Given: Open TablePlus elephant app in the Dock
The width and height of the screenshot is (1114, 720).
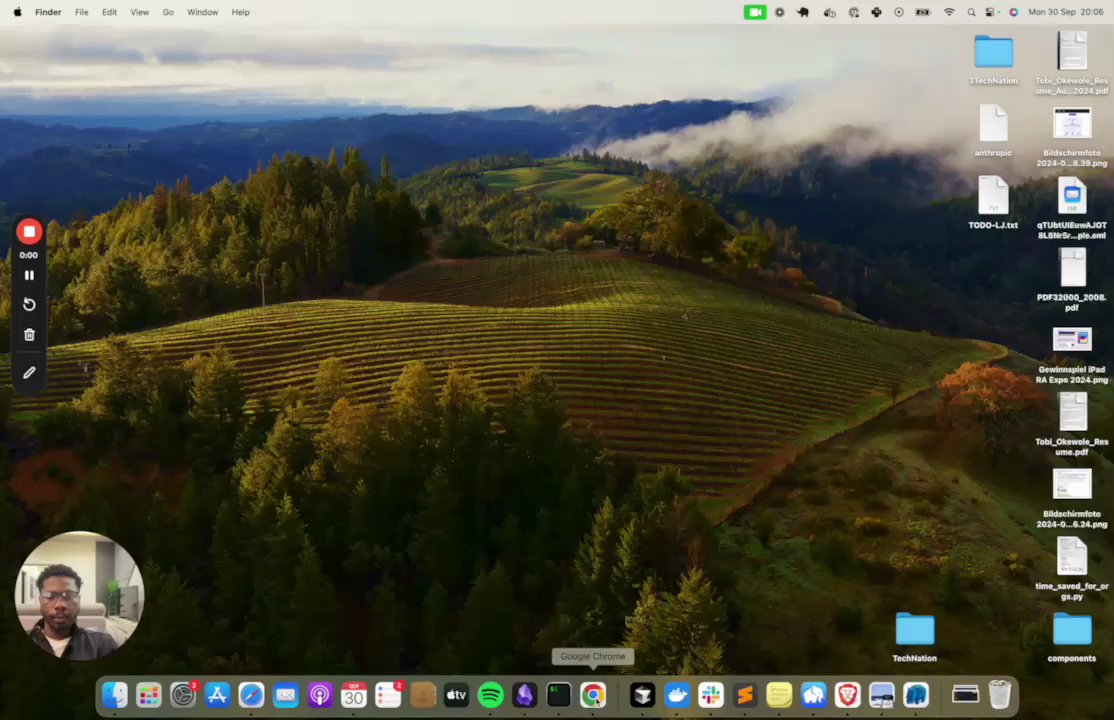Looking at the screenshot, I should 813,695.
